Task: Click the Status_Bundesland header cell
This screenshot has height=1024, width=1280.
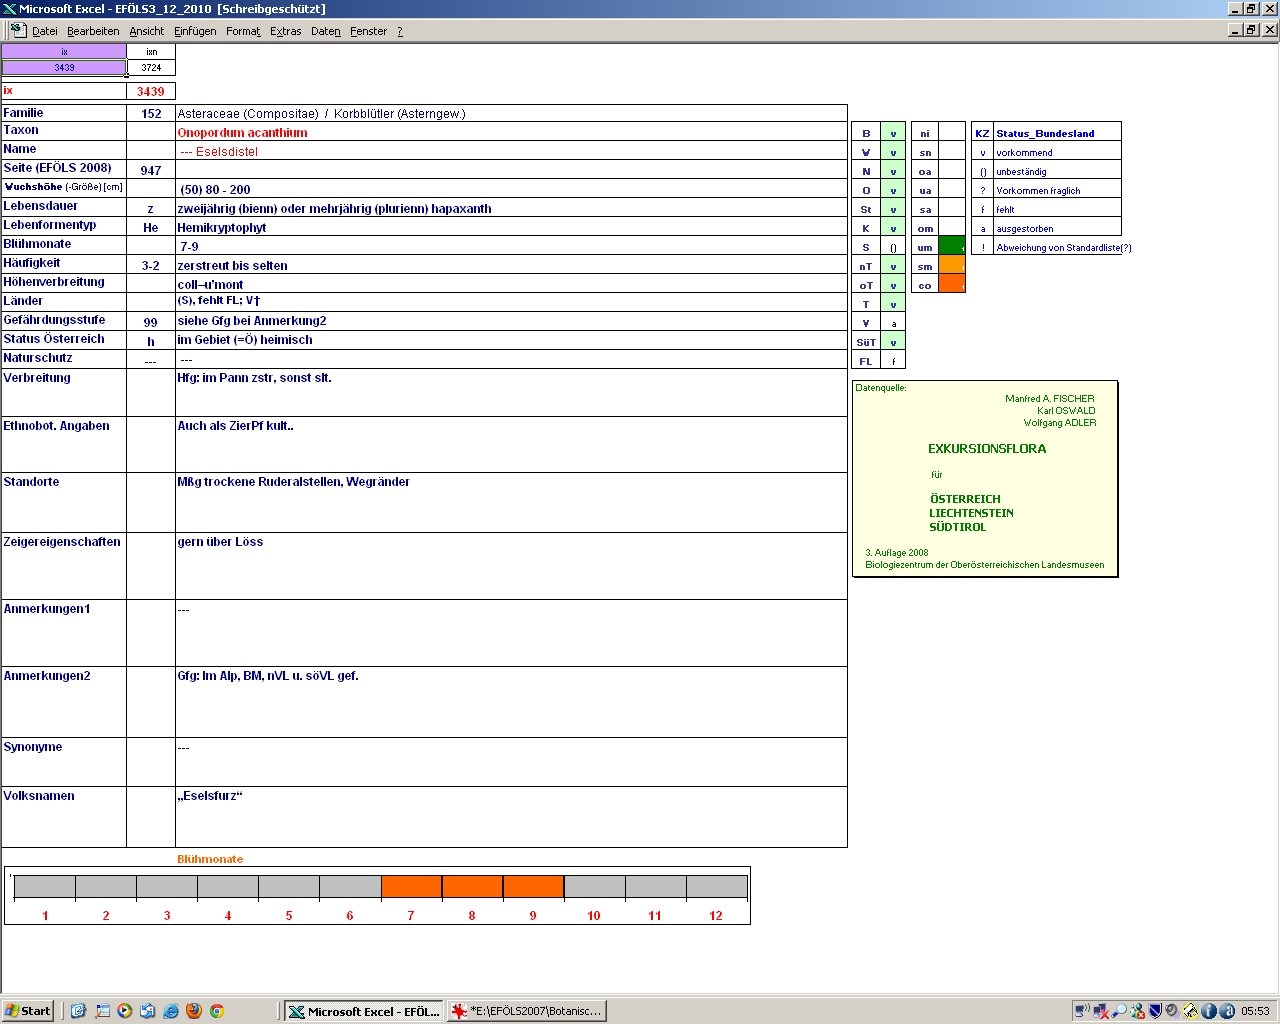Action: [x=1057, y=133]
